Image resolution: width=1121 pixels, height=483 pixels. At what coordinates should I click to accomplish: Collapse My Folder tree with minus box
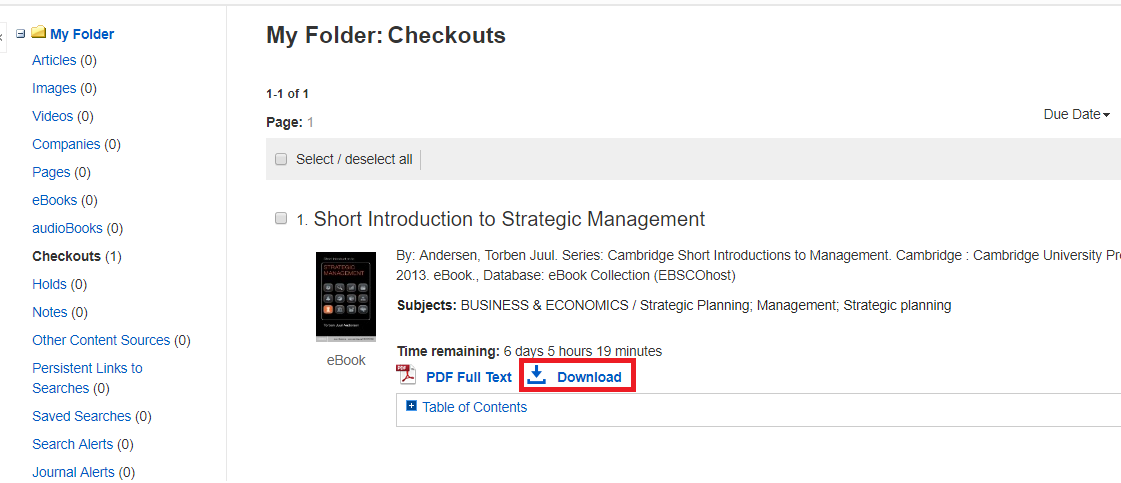point(21,33)
